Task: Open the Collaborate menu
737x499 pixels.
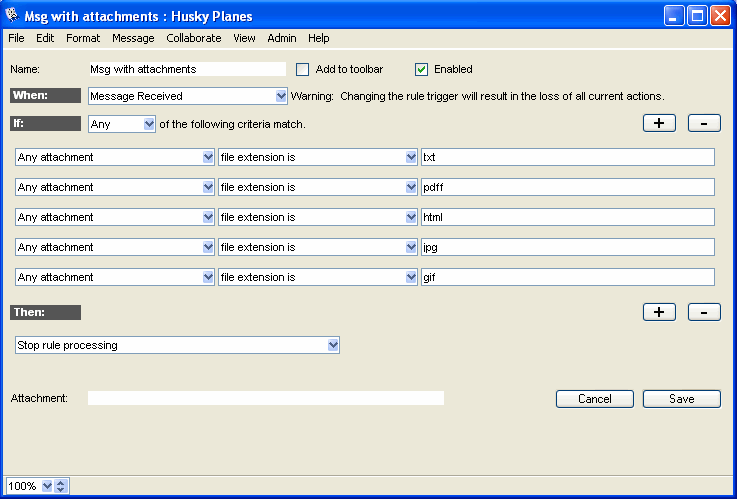Action: point(194,38)
